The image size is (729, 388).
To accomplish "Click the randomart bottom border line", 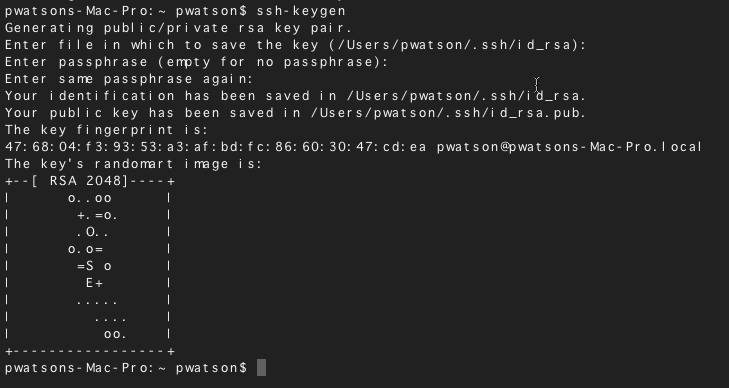I will click(x=90, y=351).
